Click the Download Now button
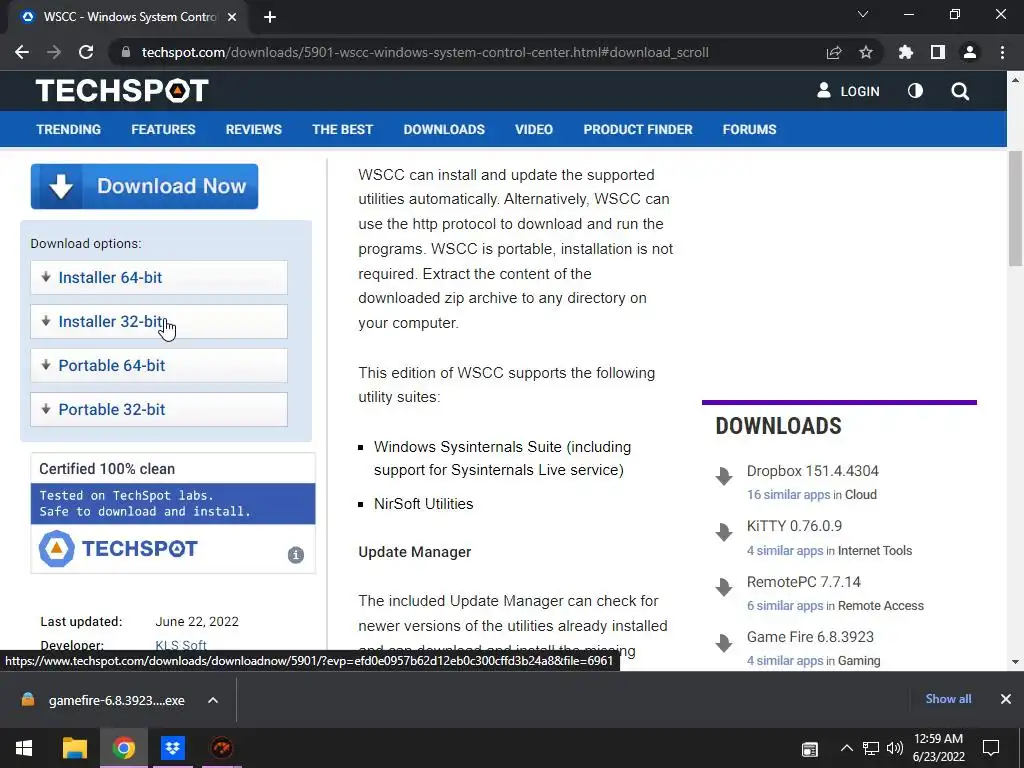Viewport: 1024px width, 768px height. 144,186
